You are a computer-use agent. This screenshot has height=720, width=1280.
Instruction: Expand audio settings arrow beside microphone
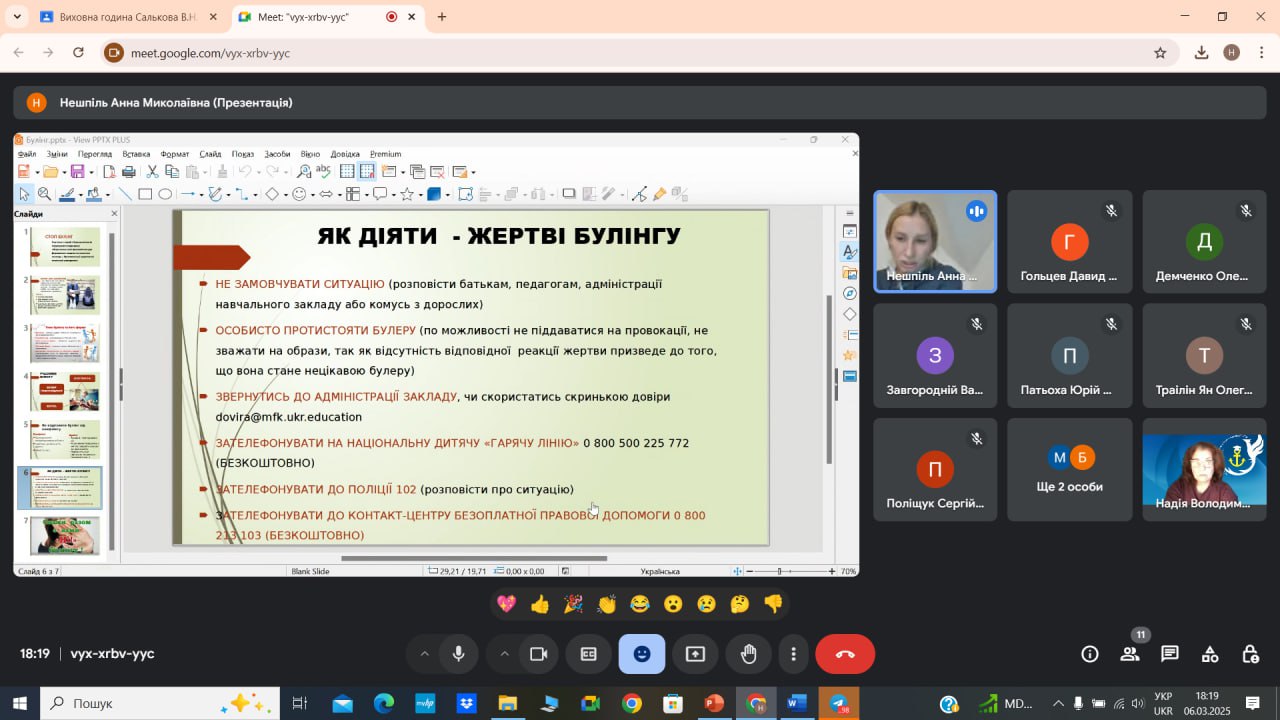pos(424,654)
